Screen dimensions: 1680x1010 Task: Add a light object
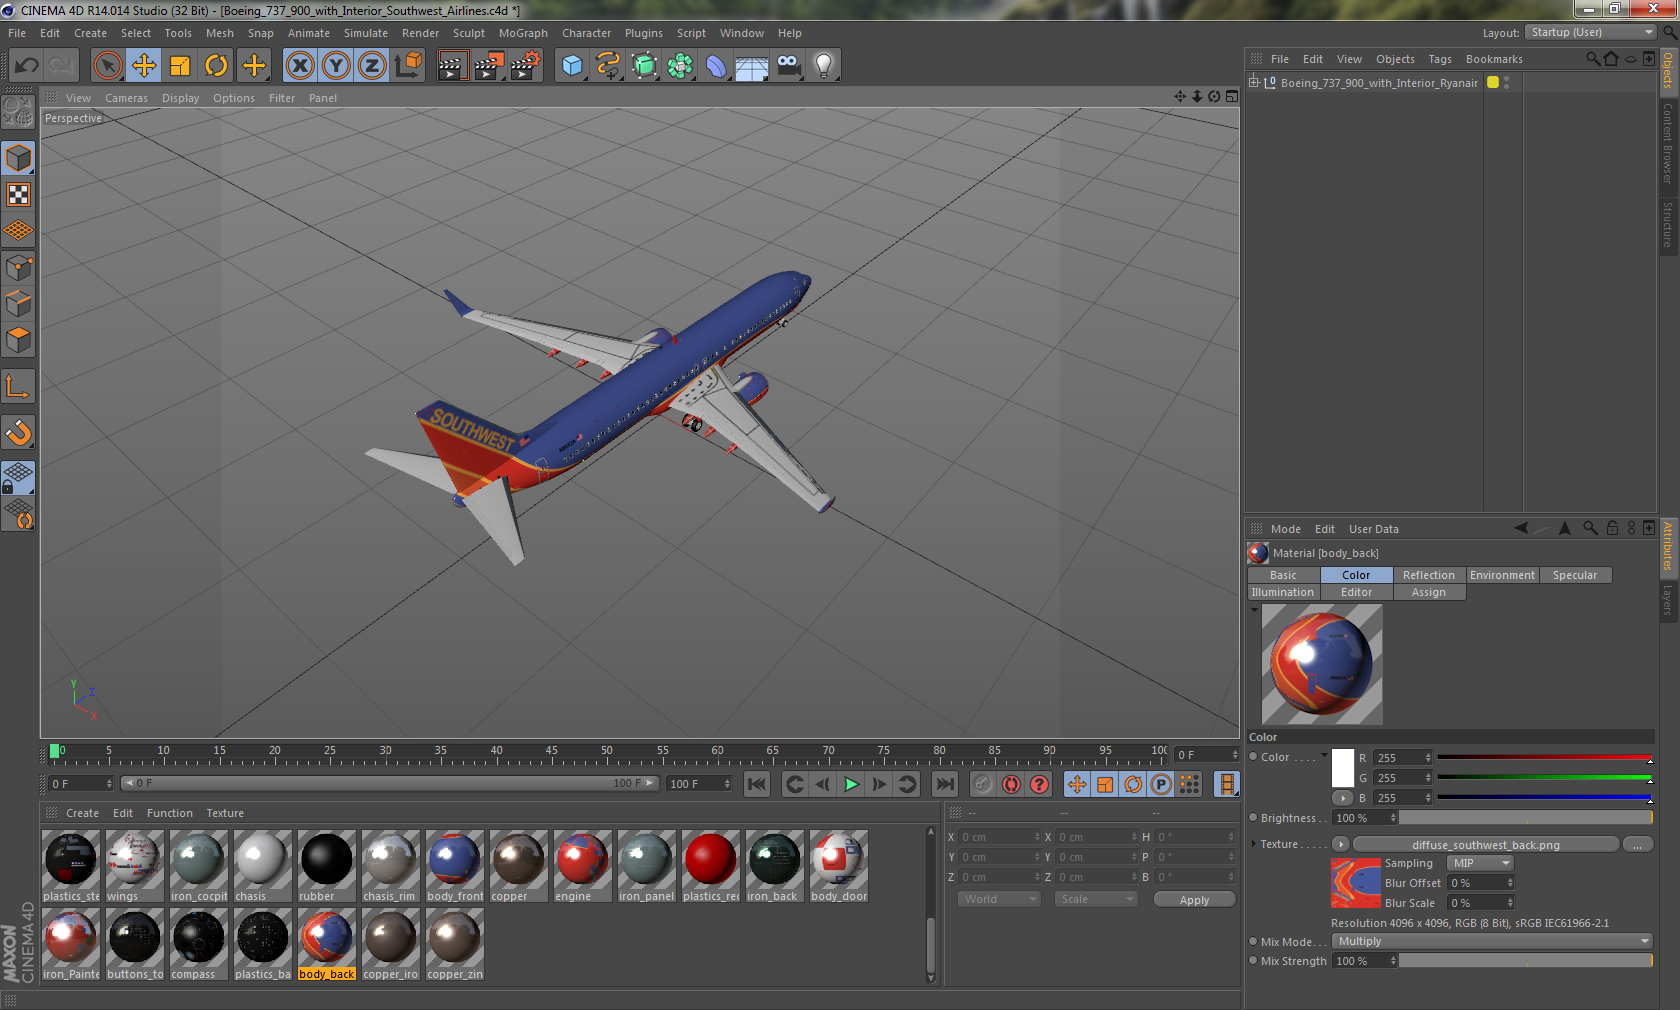pyautogui.click(x=824, y=66)
